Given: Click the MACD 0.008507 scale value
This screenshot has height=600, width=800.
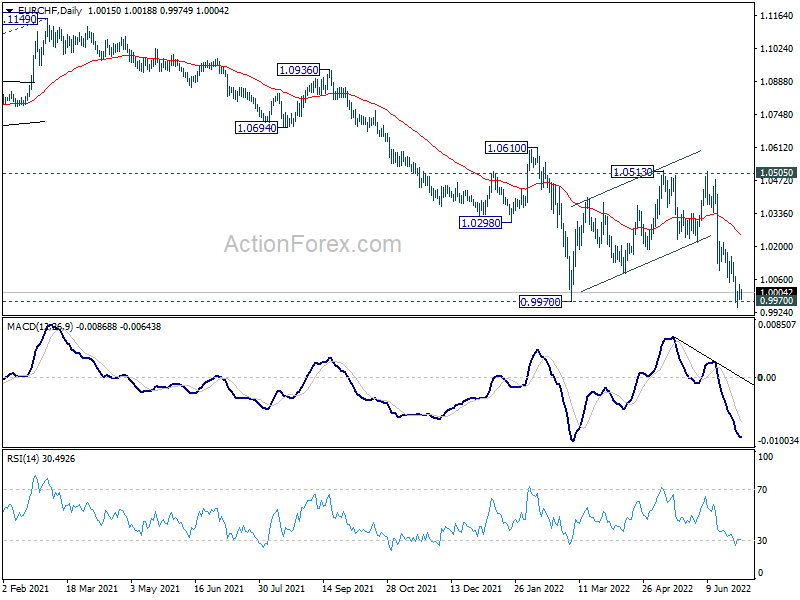Looking at the screenshot, I should click(x=777, y=324).
